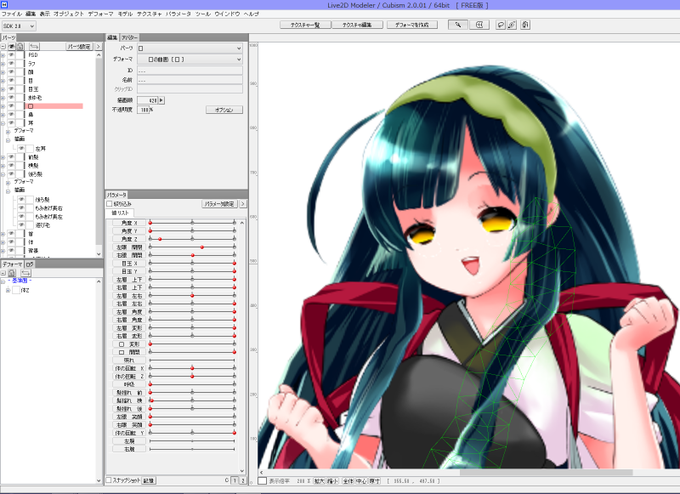Click the minus icon in deformer panel header

click(x=3, y=273)
